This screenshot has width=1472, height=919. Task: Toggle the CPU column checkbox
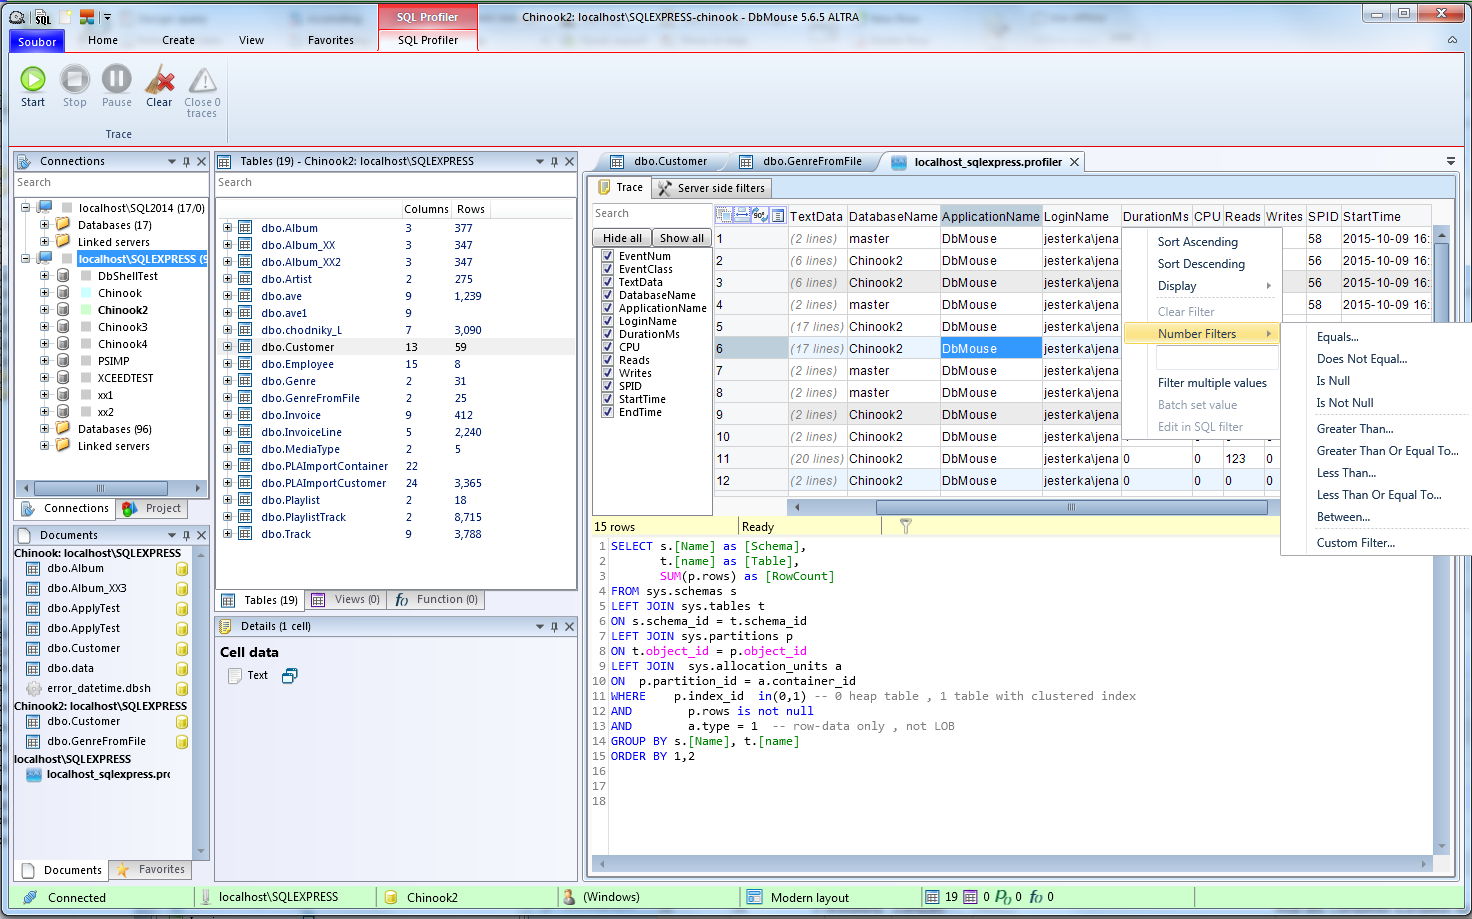(608, 347)
